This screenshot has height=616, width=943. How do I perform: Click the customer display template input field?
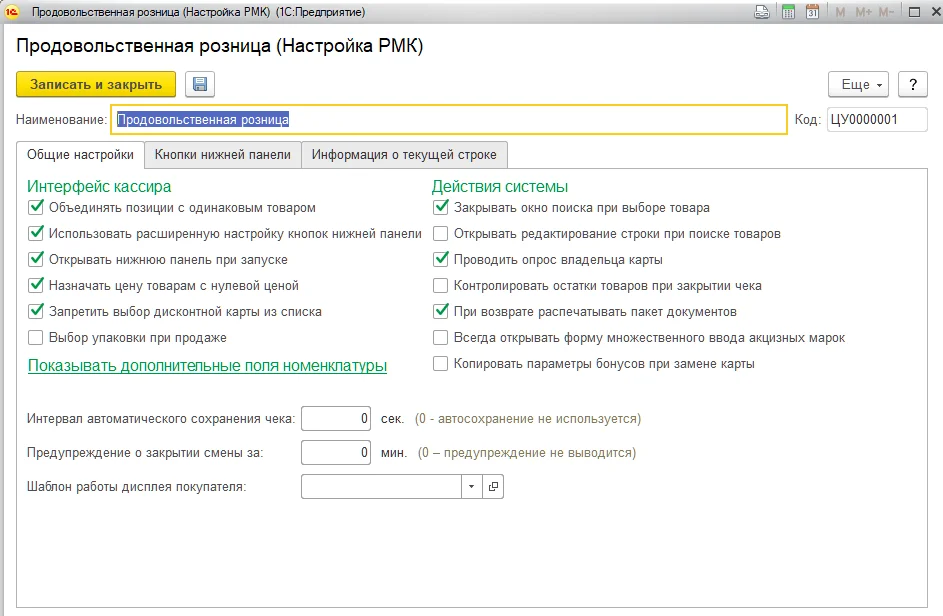click(381, 487)
